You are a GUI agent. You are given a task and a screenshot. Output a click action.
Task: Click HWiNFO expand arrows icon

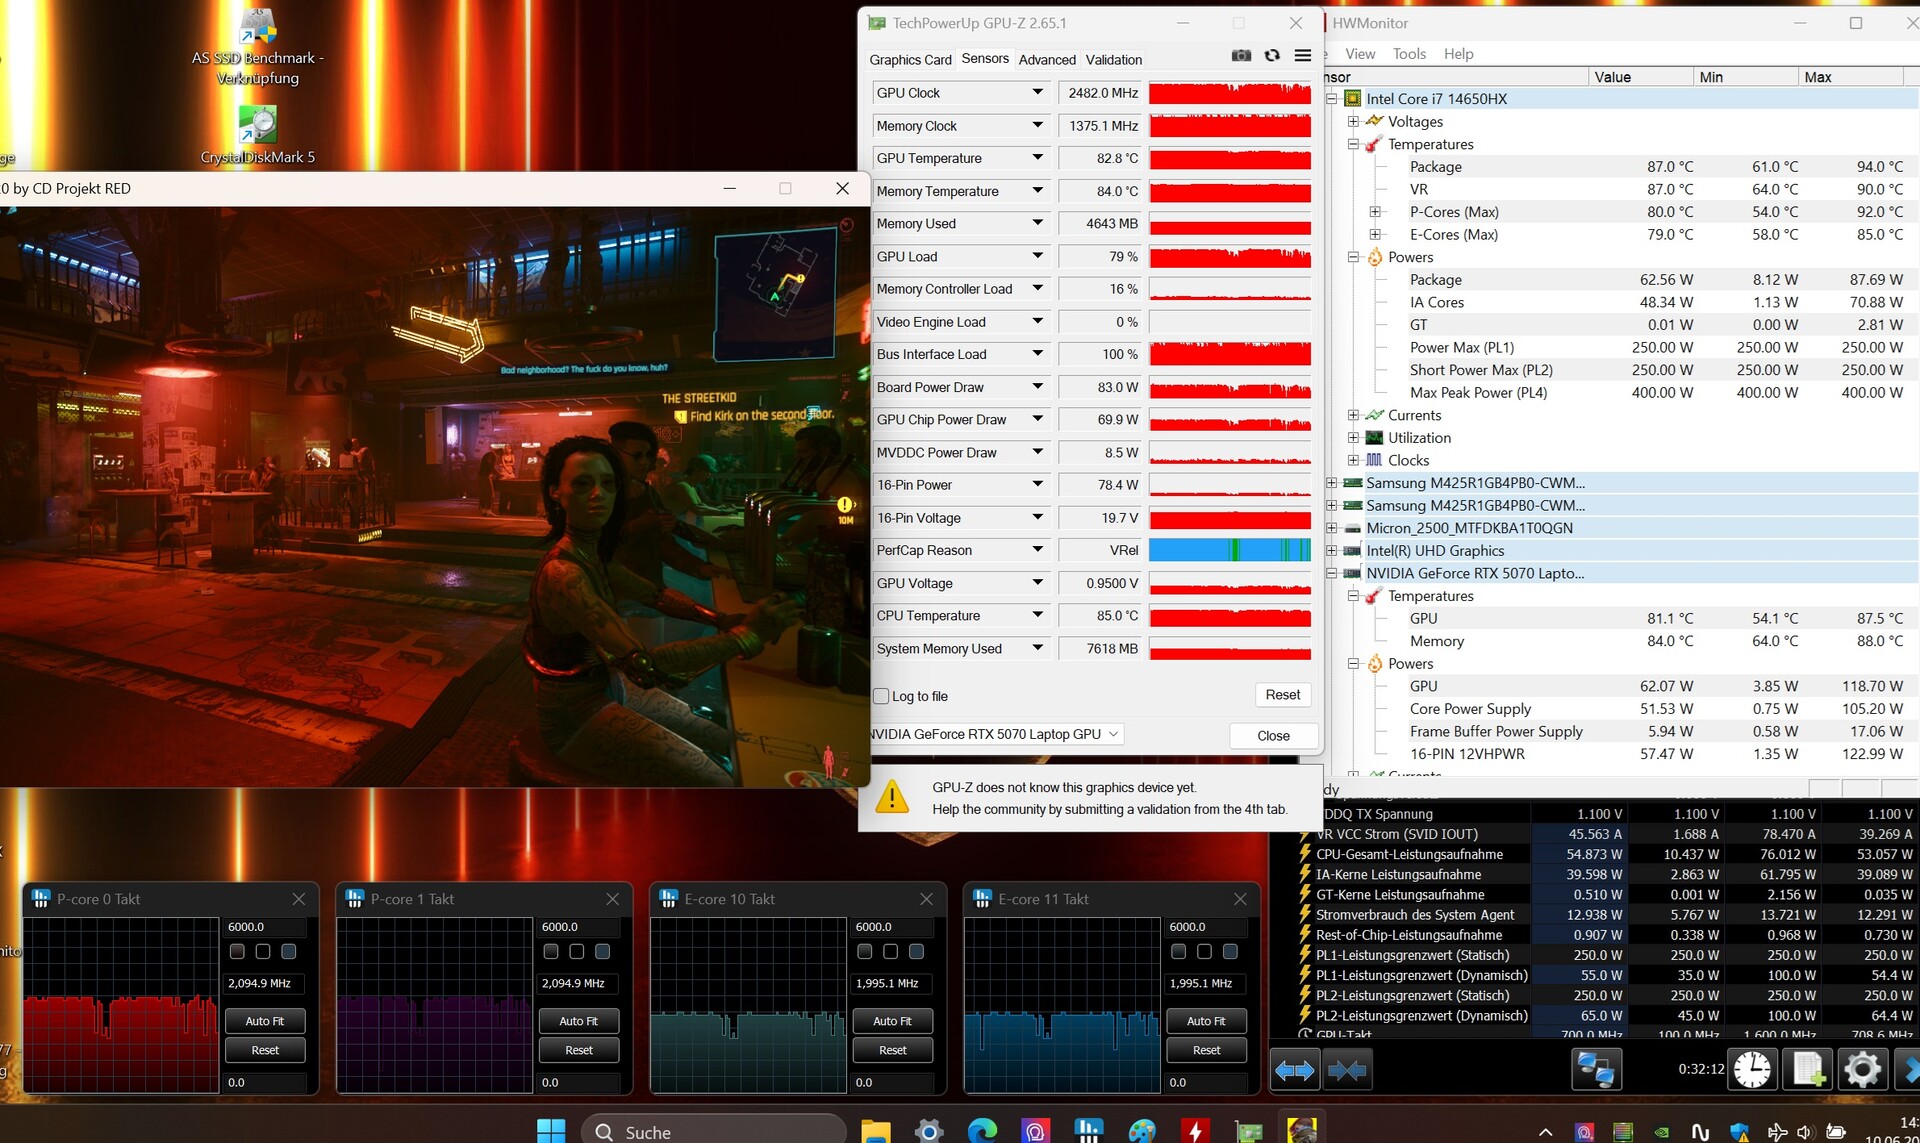point(1294,1070)
